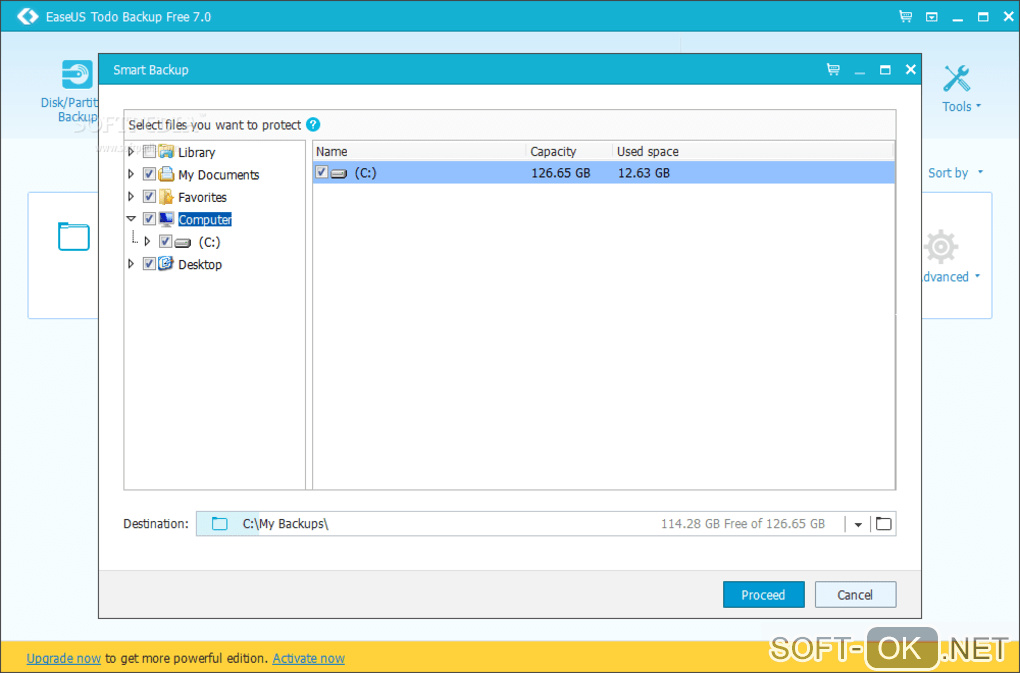Click the C: drive icon in tree

pos(183,243)
